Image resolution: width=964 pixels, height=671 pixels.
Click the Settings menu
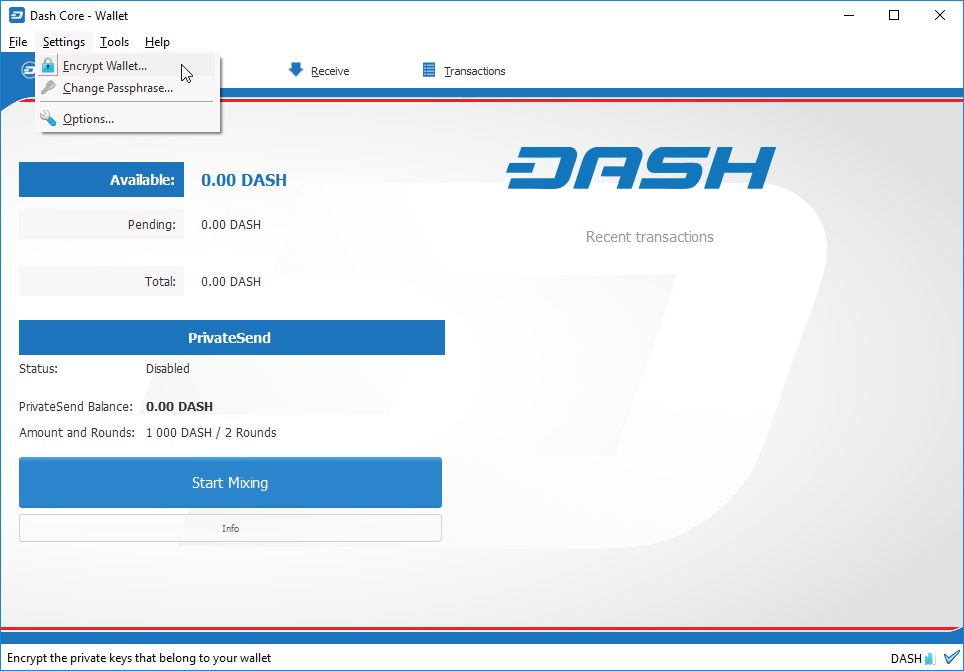click(64, 42)
